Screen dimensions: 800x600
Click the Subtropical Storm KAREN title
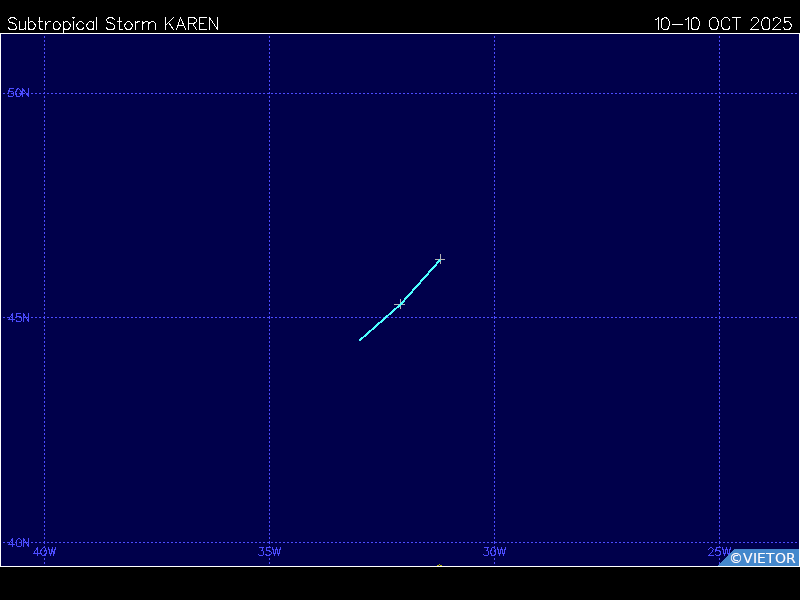(113, 24)
